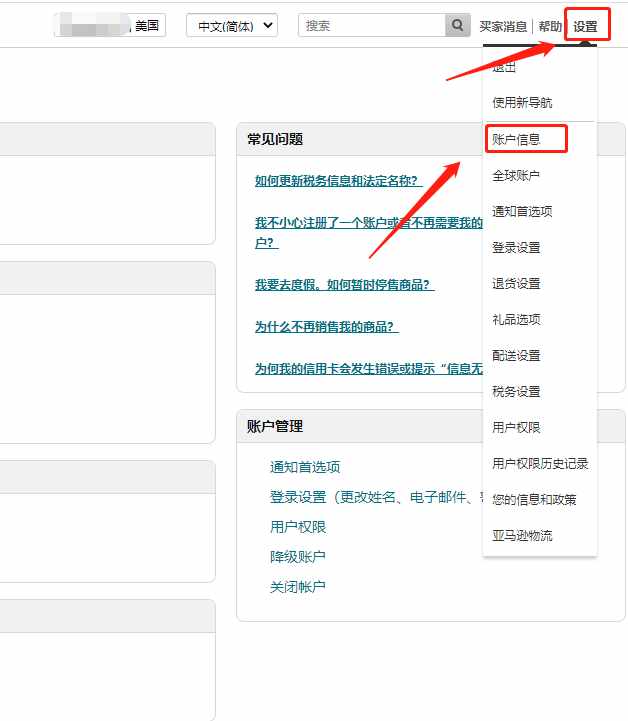
Task: Click 登录设置 link under 账户管理
Action: 376,497
